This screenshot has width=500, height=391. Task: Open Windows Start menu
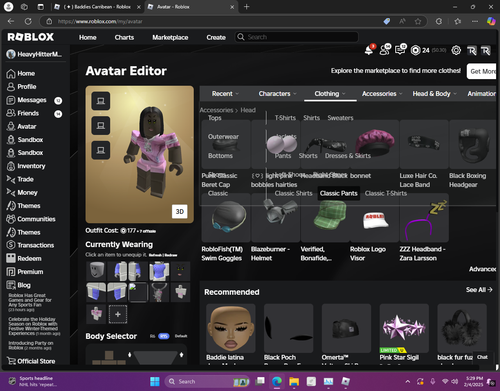[x=155, y=381]
